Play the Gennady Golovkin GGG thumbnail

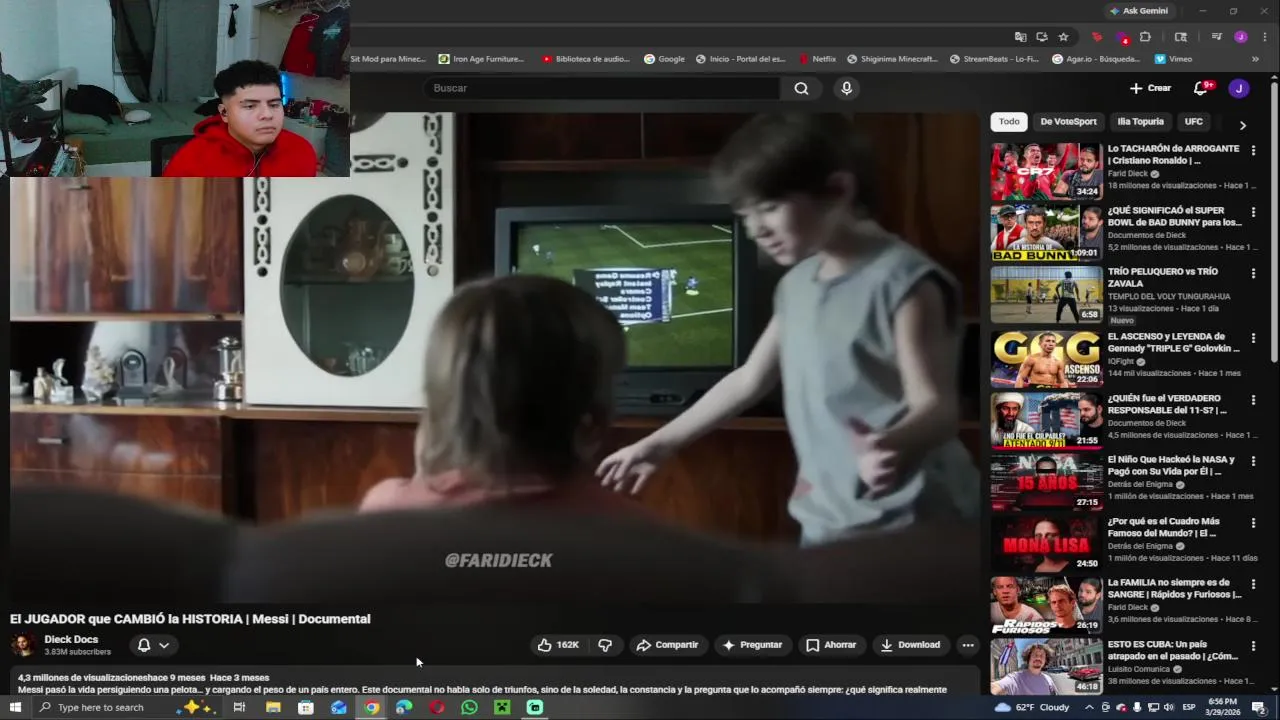(x=1046, y=359)
